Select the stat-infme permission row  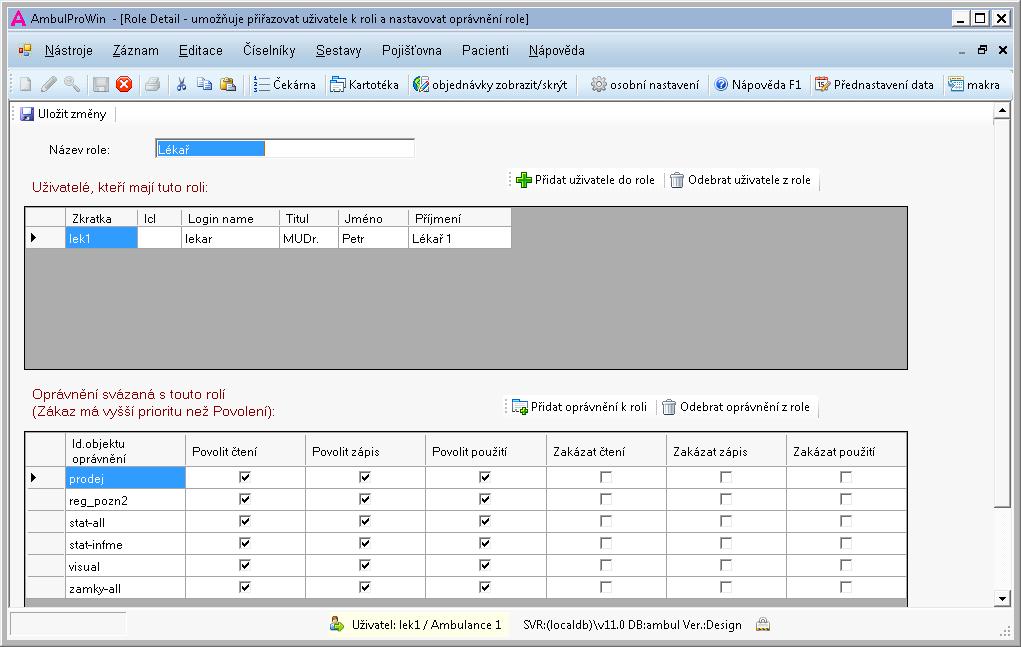pos(466,544)
